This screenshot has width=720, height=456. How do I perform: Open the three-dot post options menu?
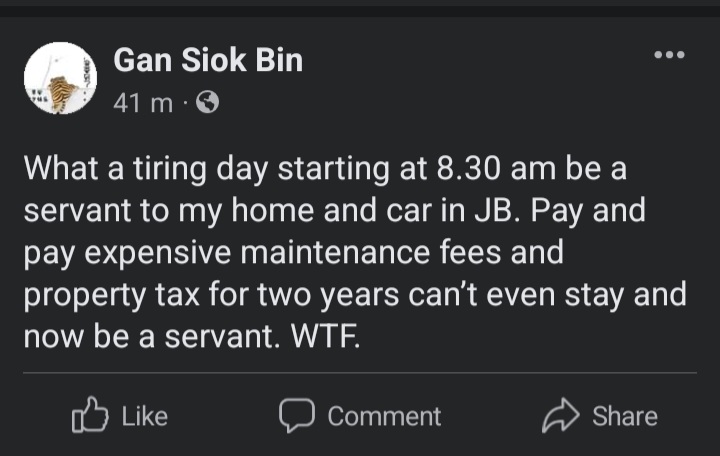[x=669, y=54]
